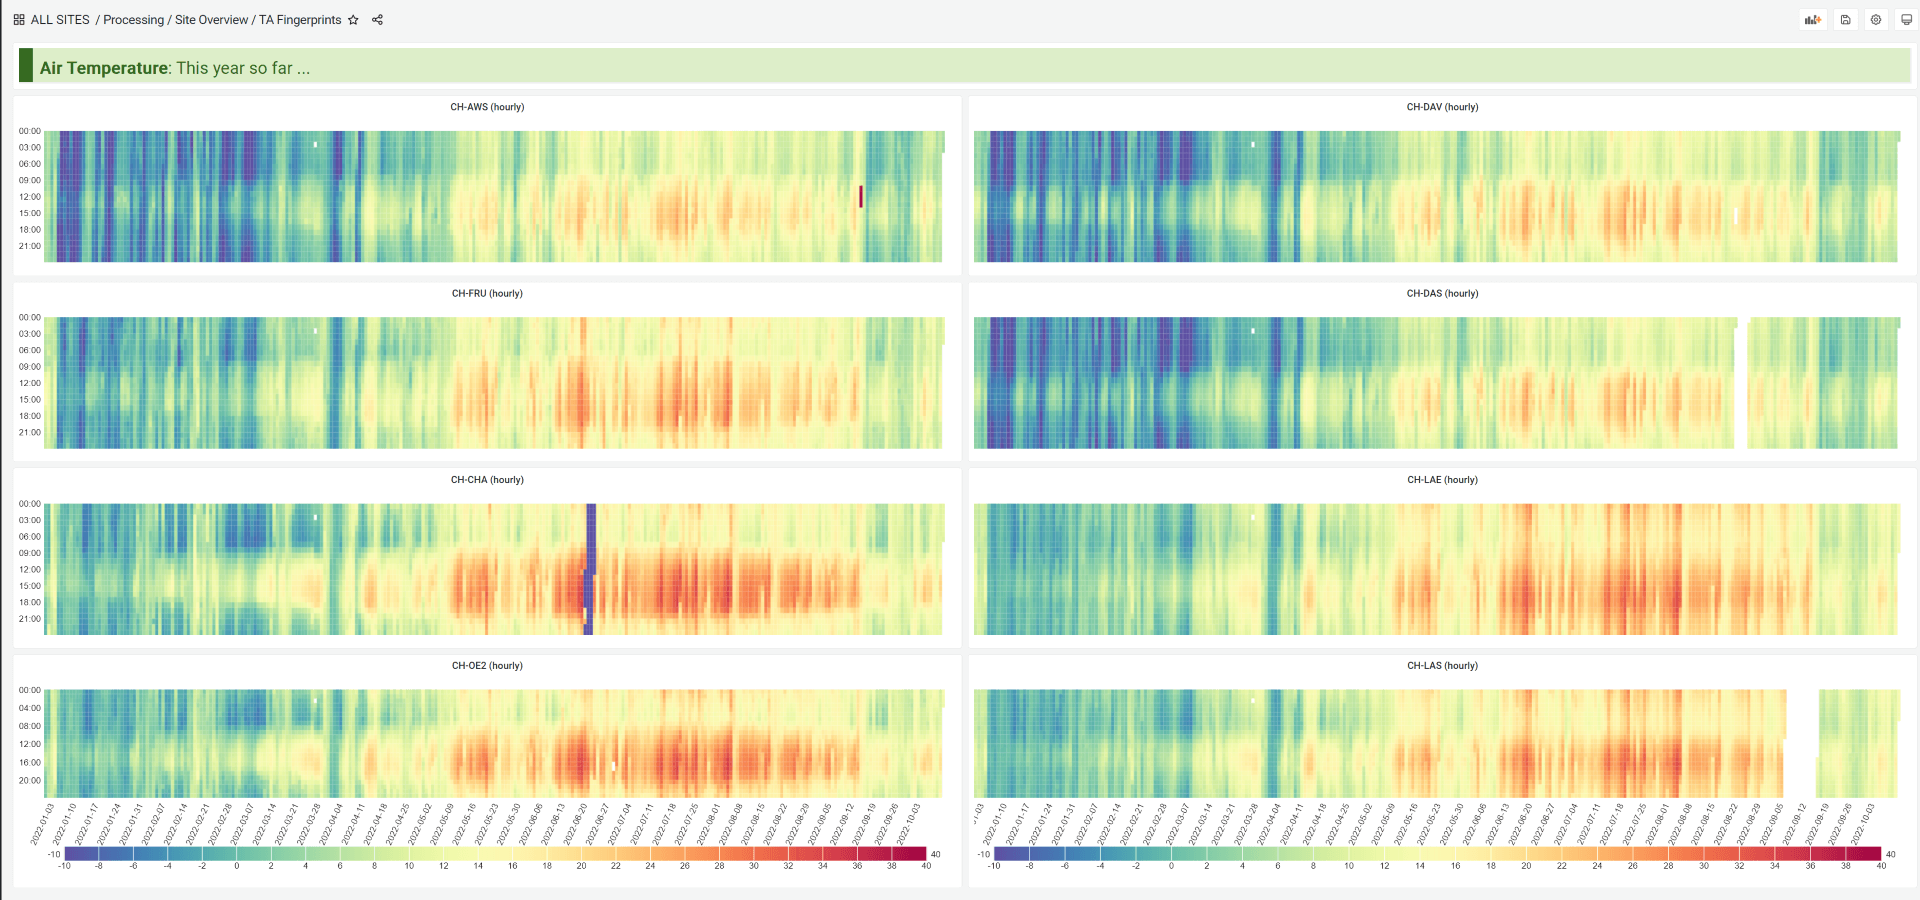Save the dashboard with the floppy icon
This screenshot has width=1920, height=900.
tap(1845, 20)
